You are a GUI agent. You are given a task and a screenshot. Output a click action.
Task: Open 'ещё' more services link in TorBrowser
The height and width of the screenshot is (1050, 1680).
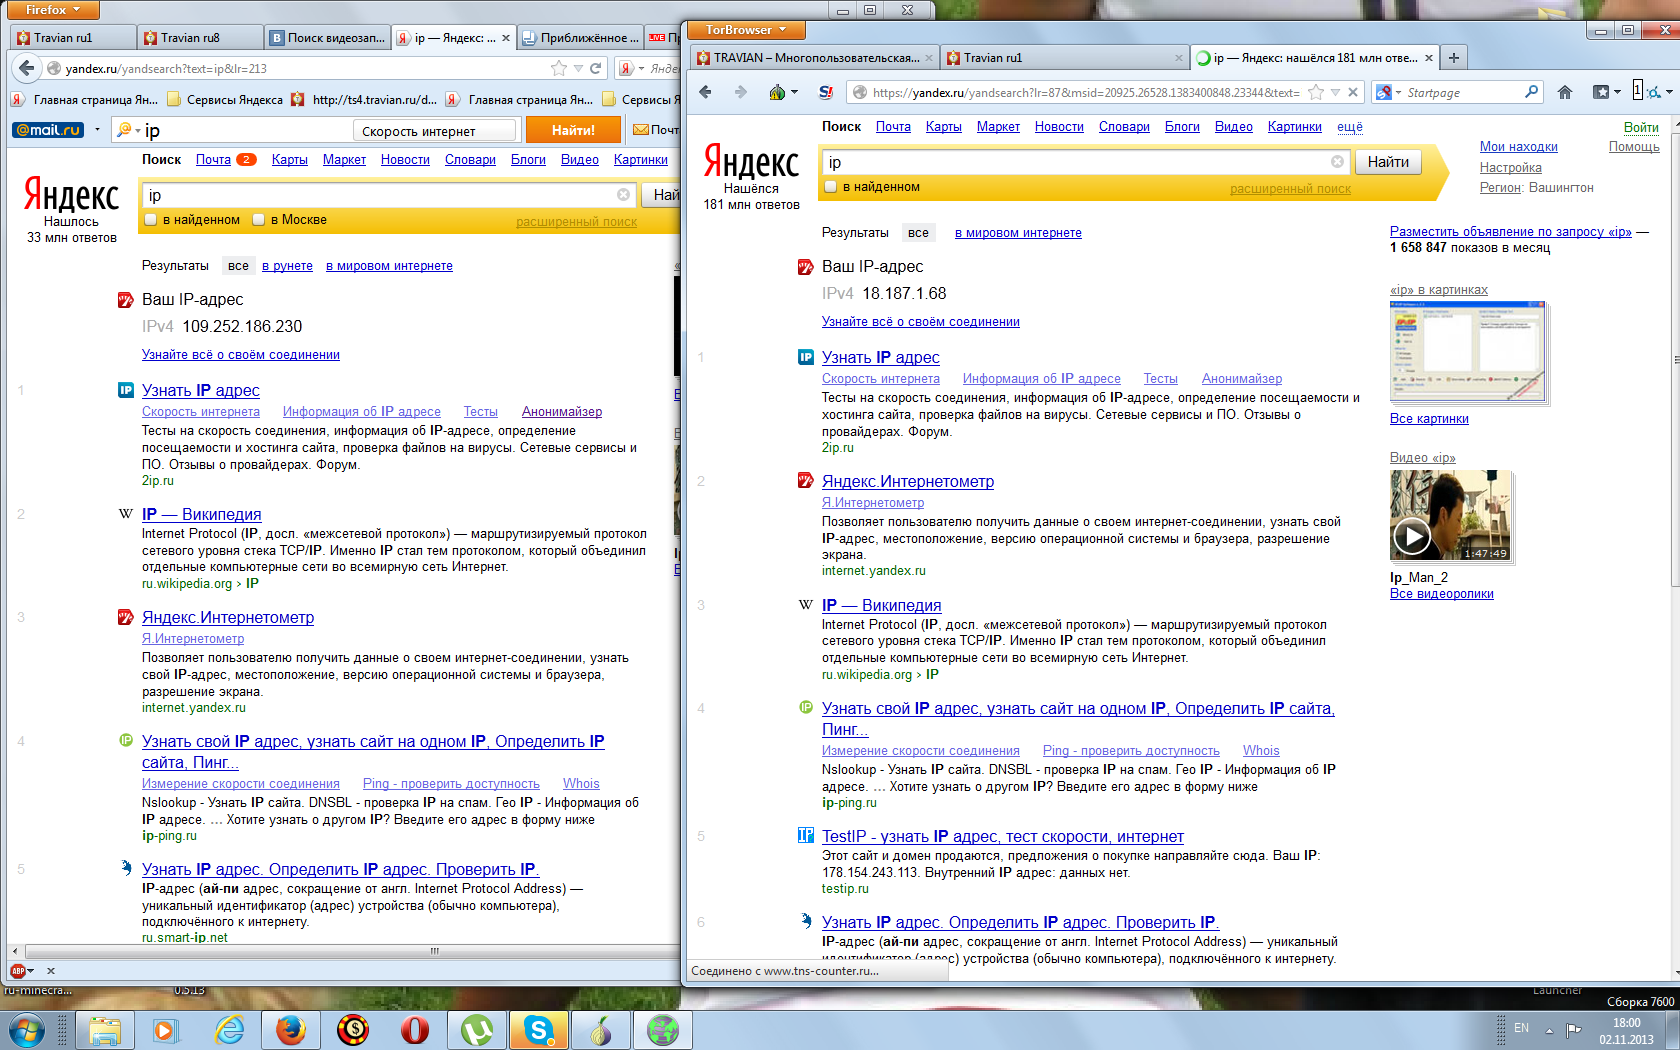pos(1350,127)
